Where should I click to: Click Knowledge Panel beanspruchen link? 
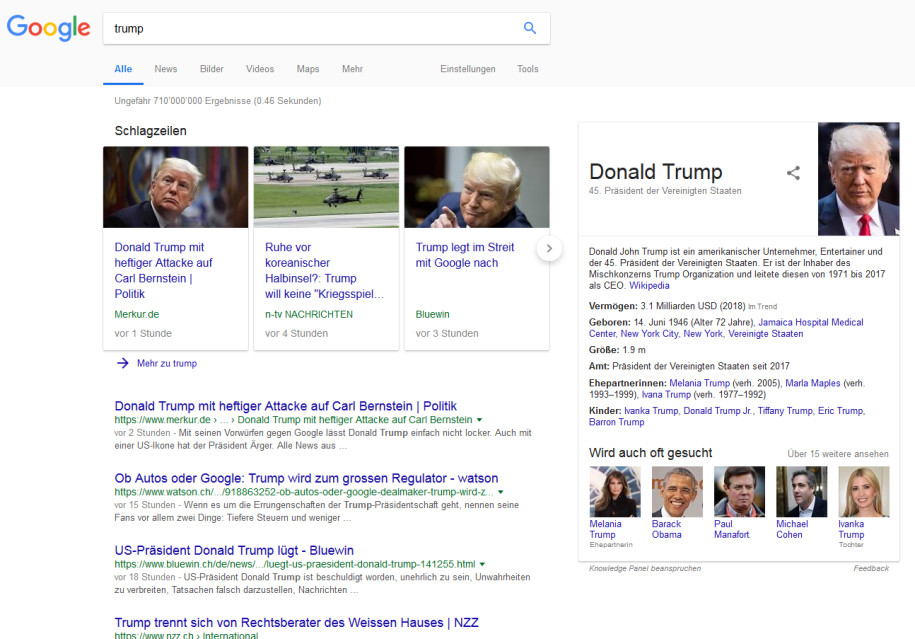point(645,568)
